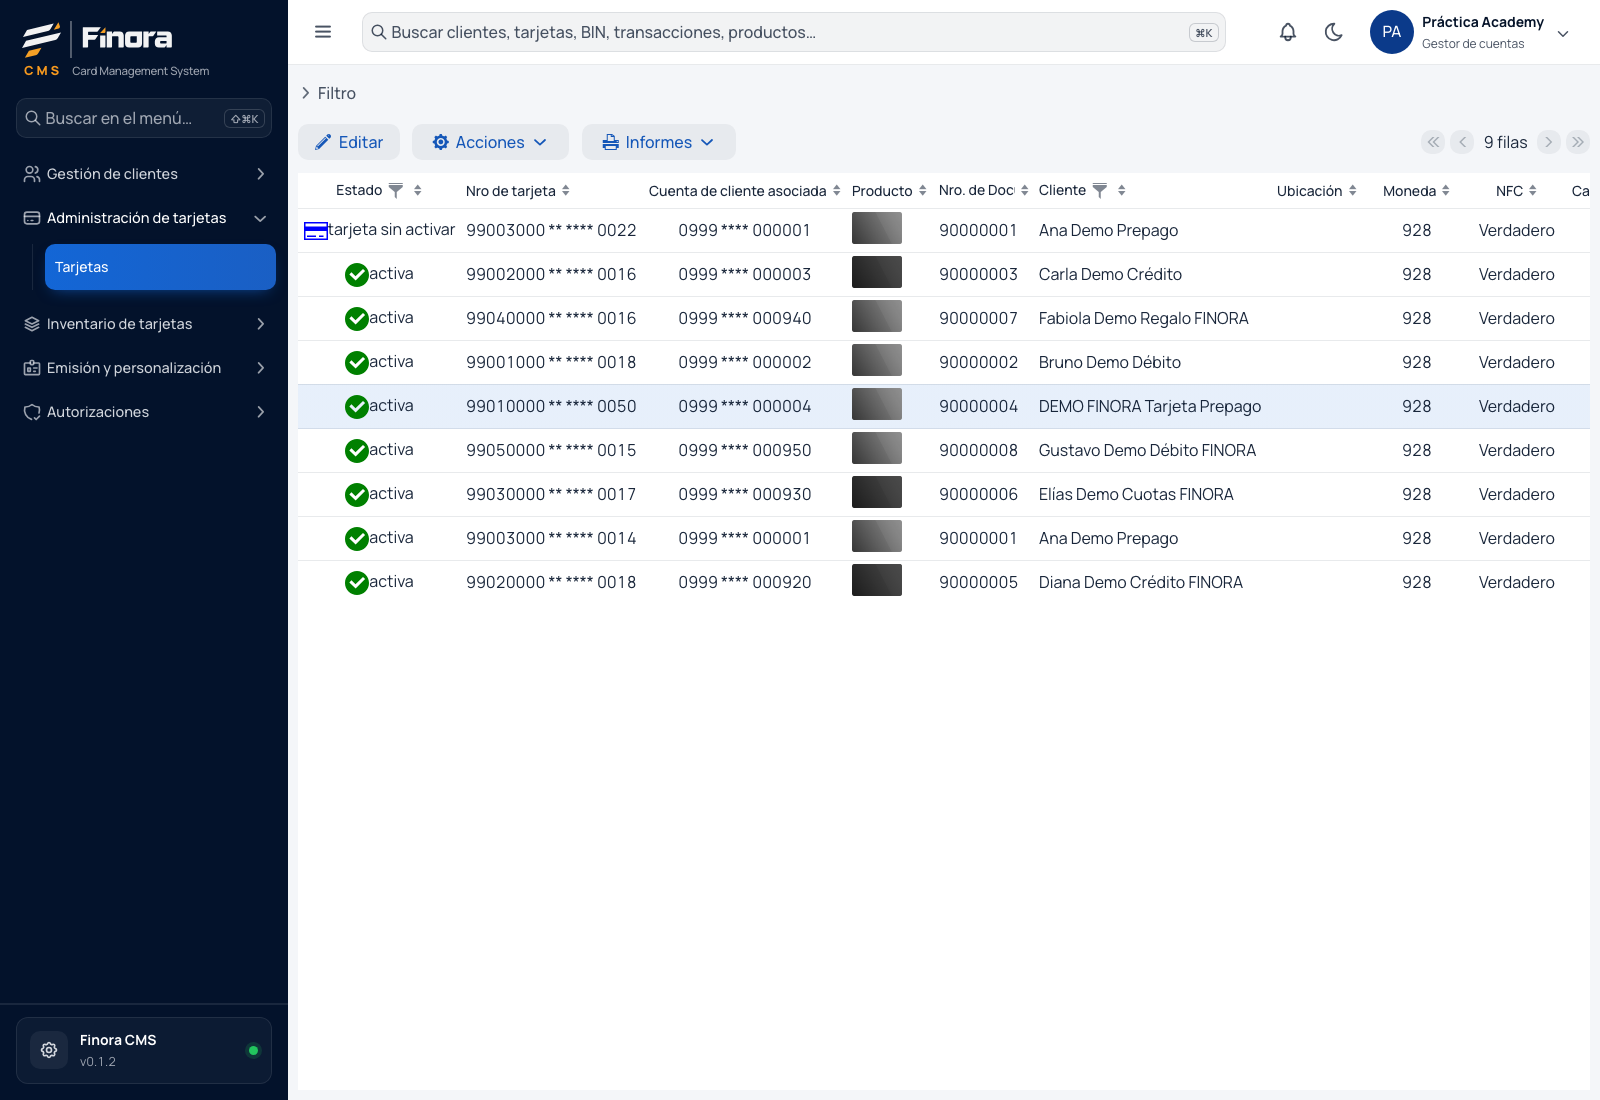Open Práctica Academy account dropdown chevron
This screenshot has height=1100, width=1600.
click(1563, 33)
